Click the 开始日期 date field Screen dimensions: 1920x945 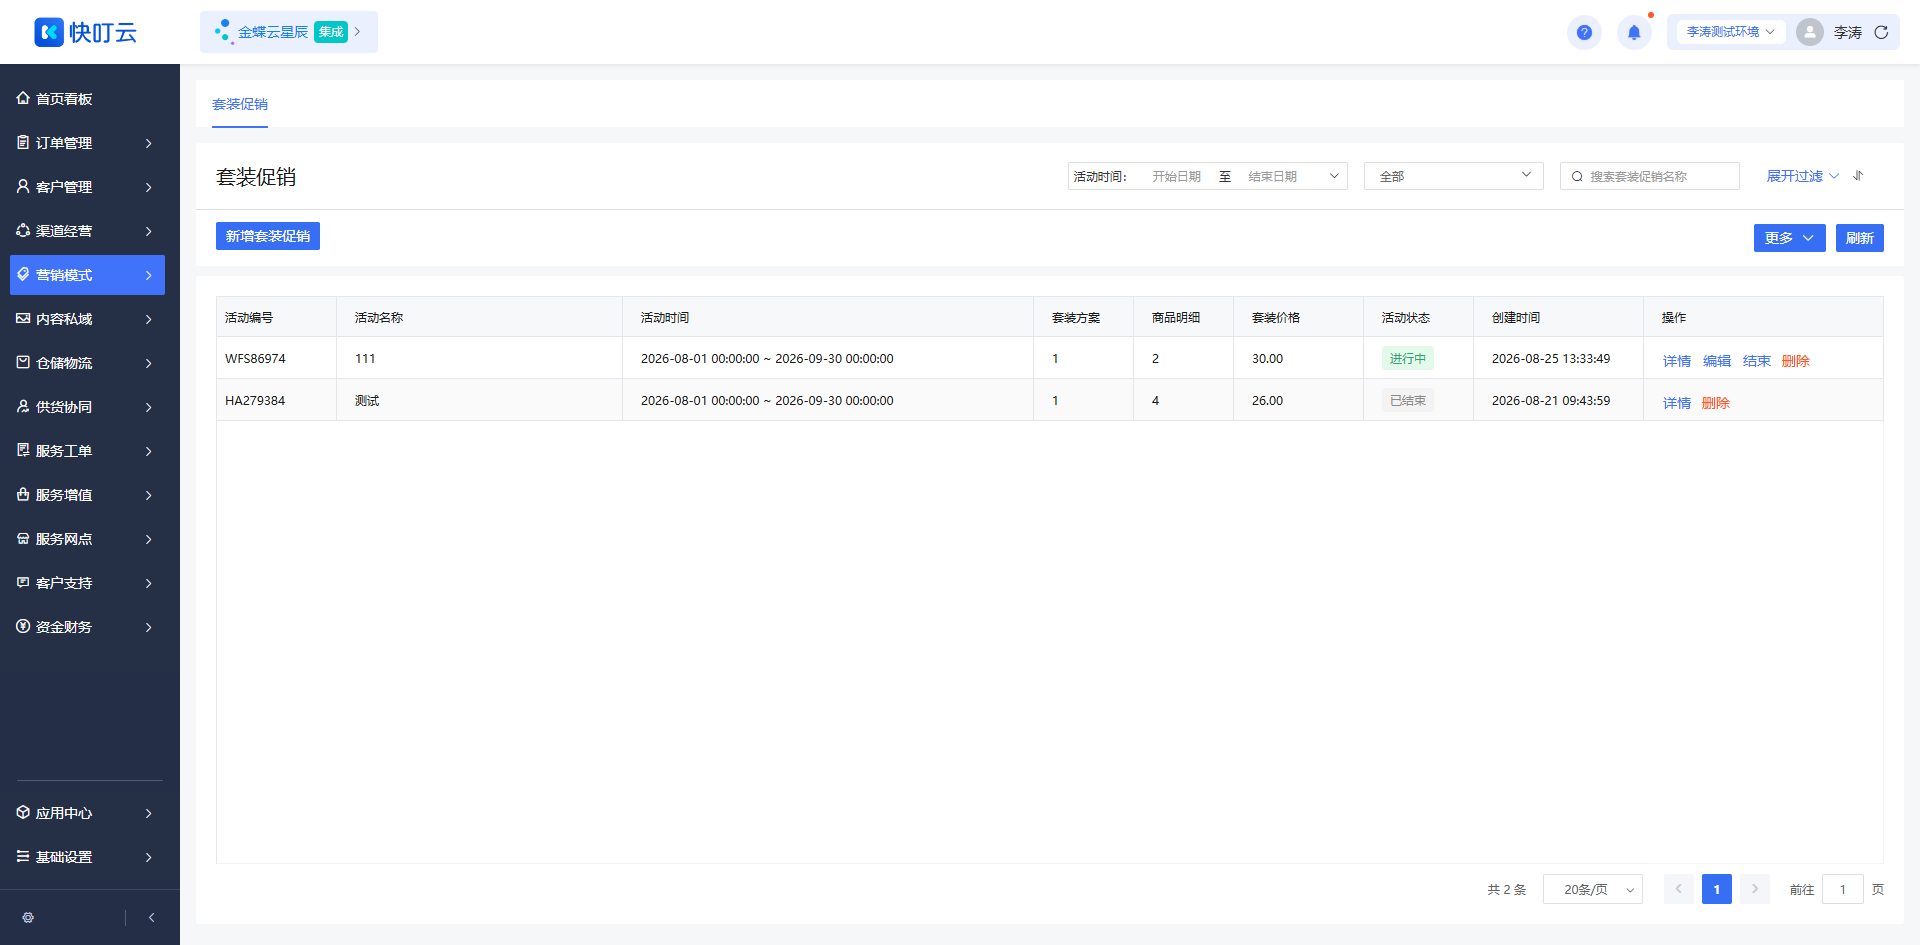tap(1176, 176)
